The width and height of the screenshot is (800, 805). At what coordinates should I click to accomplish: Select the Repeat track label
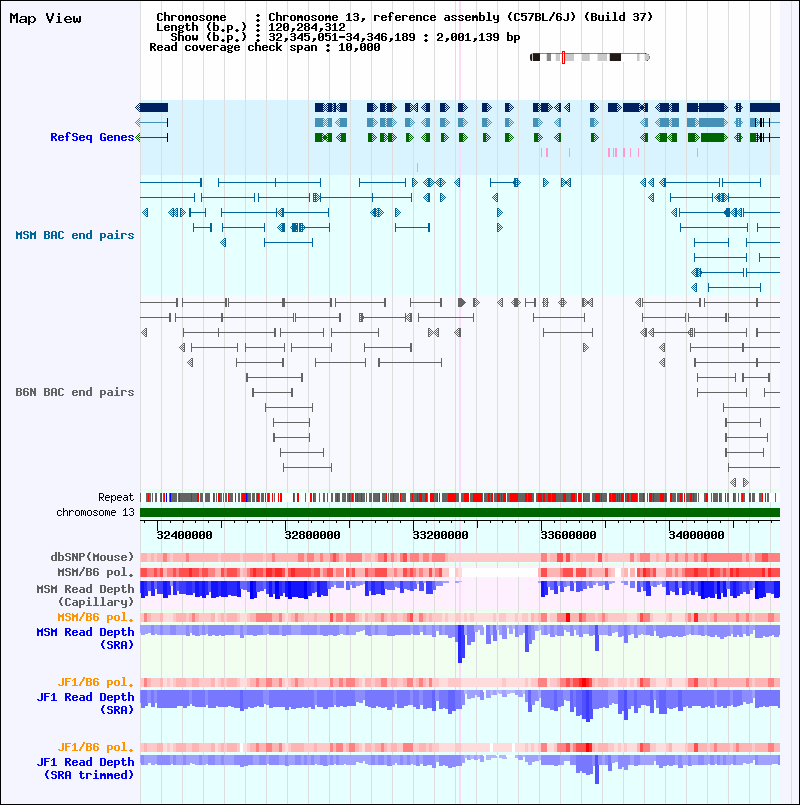(x=116, y=497)
